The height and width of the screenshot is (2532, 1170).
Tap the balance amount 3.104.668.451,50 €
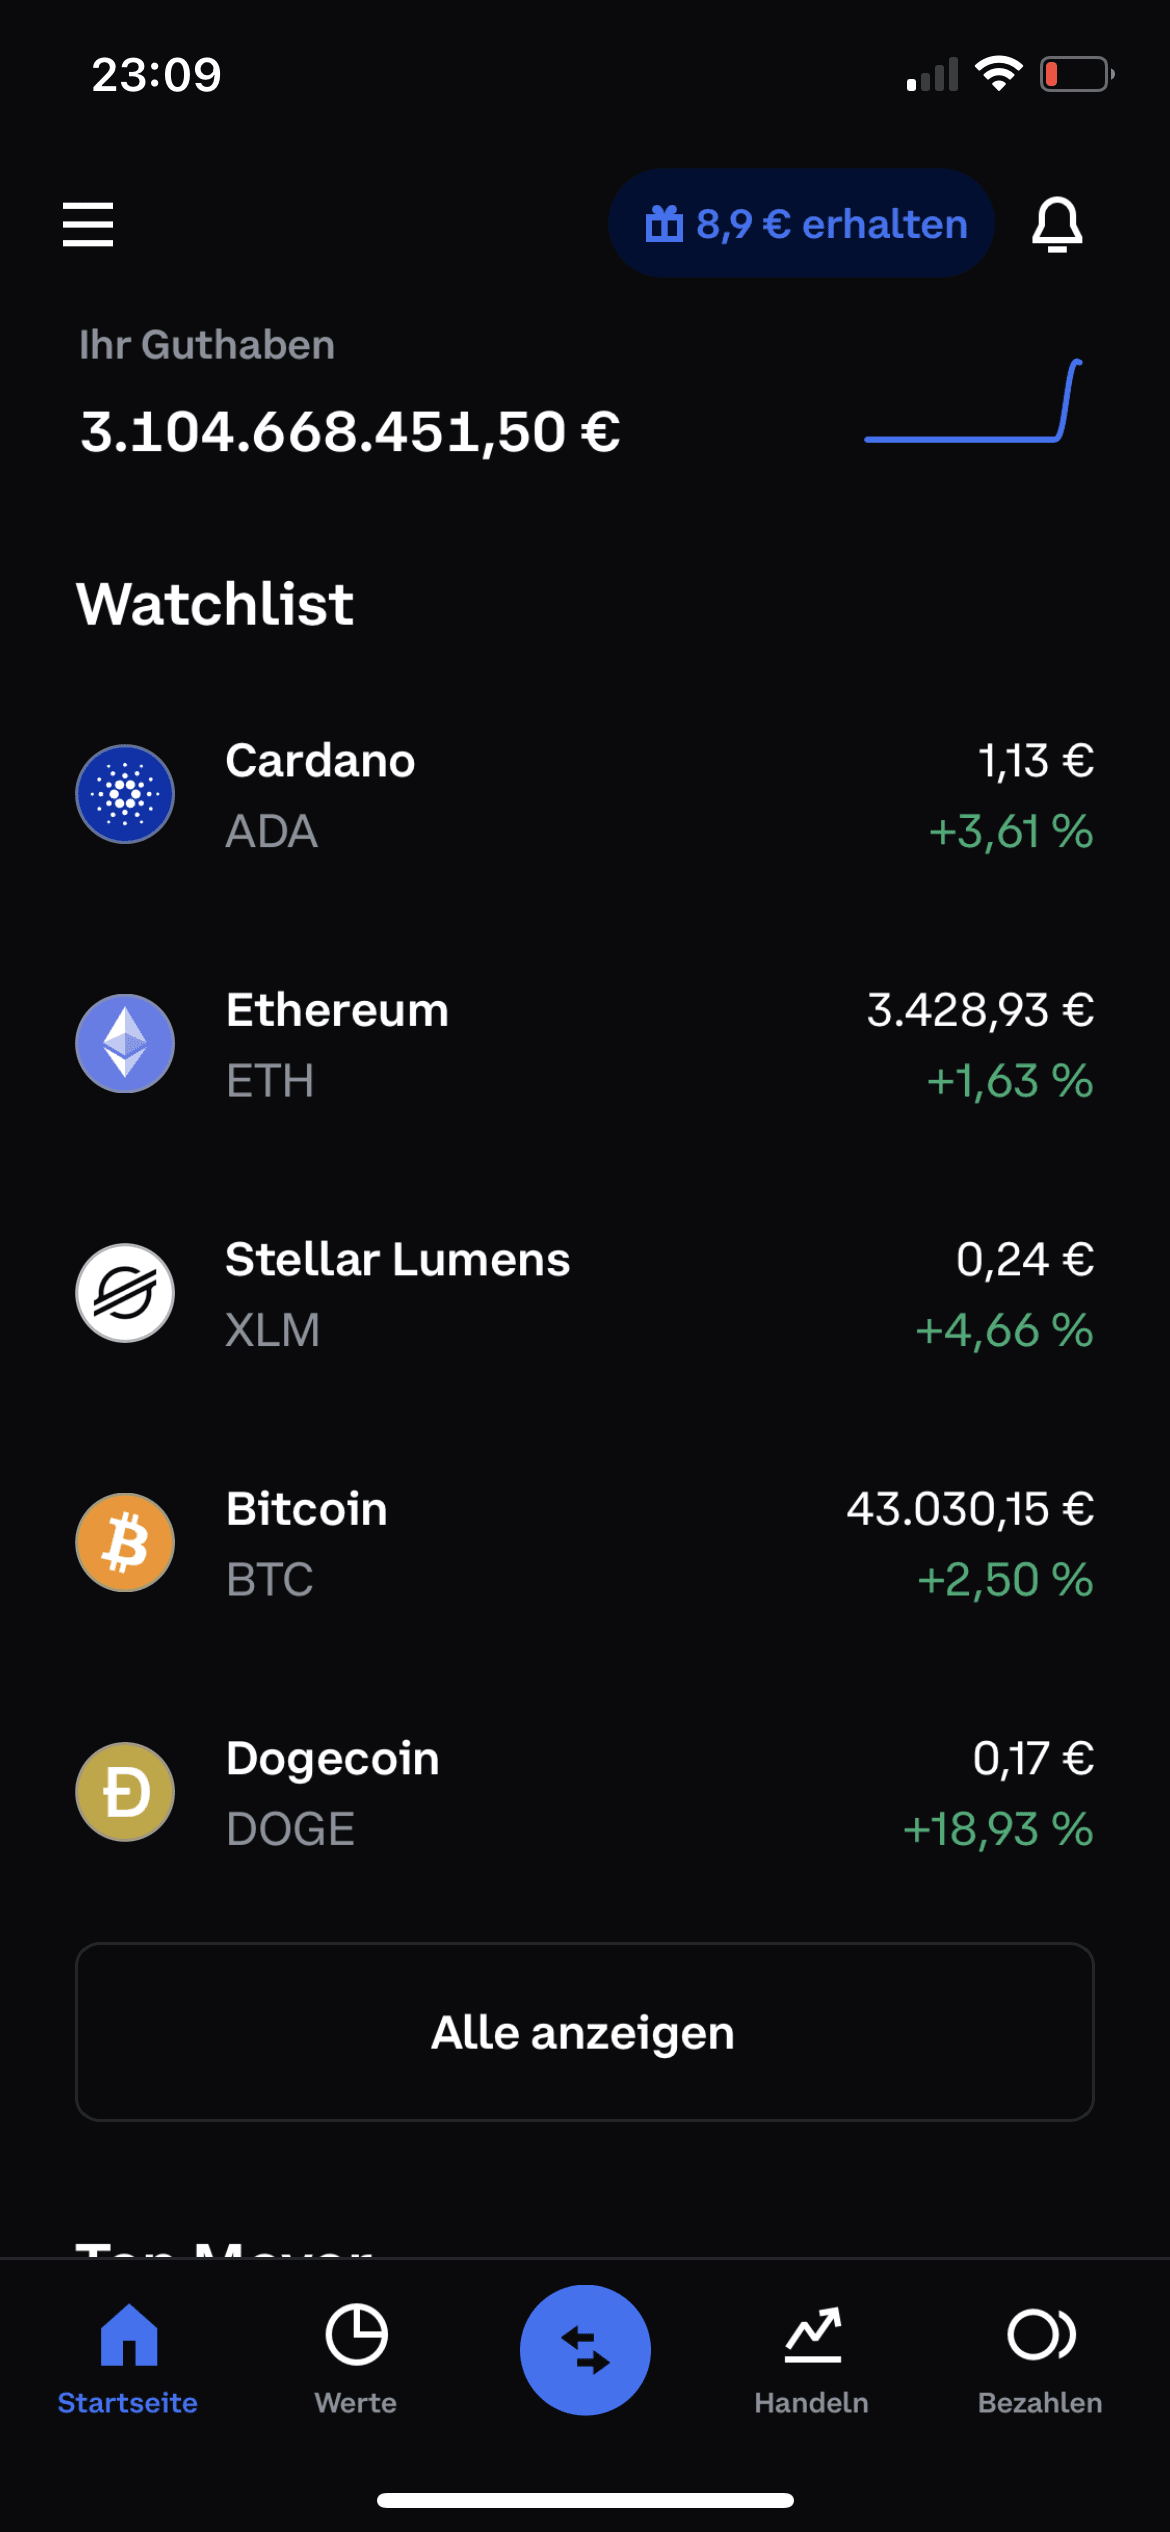[x=350, y=432]
